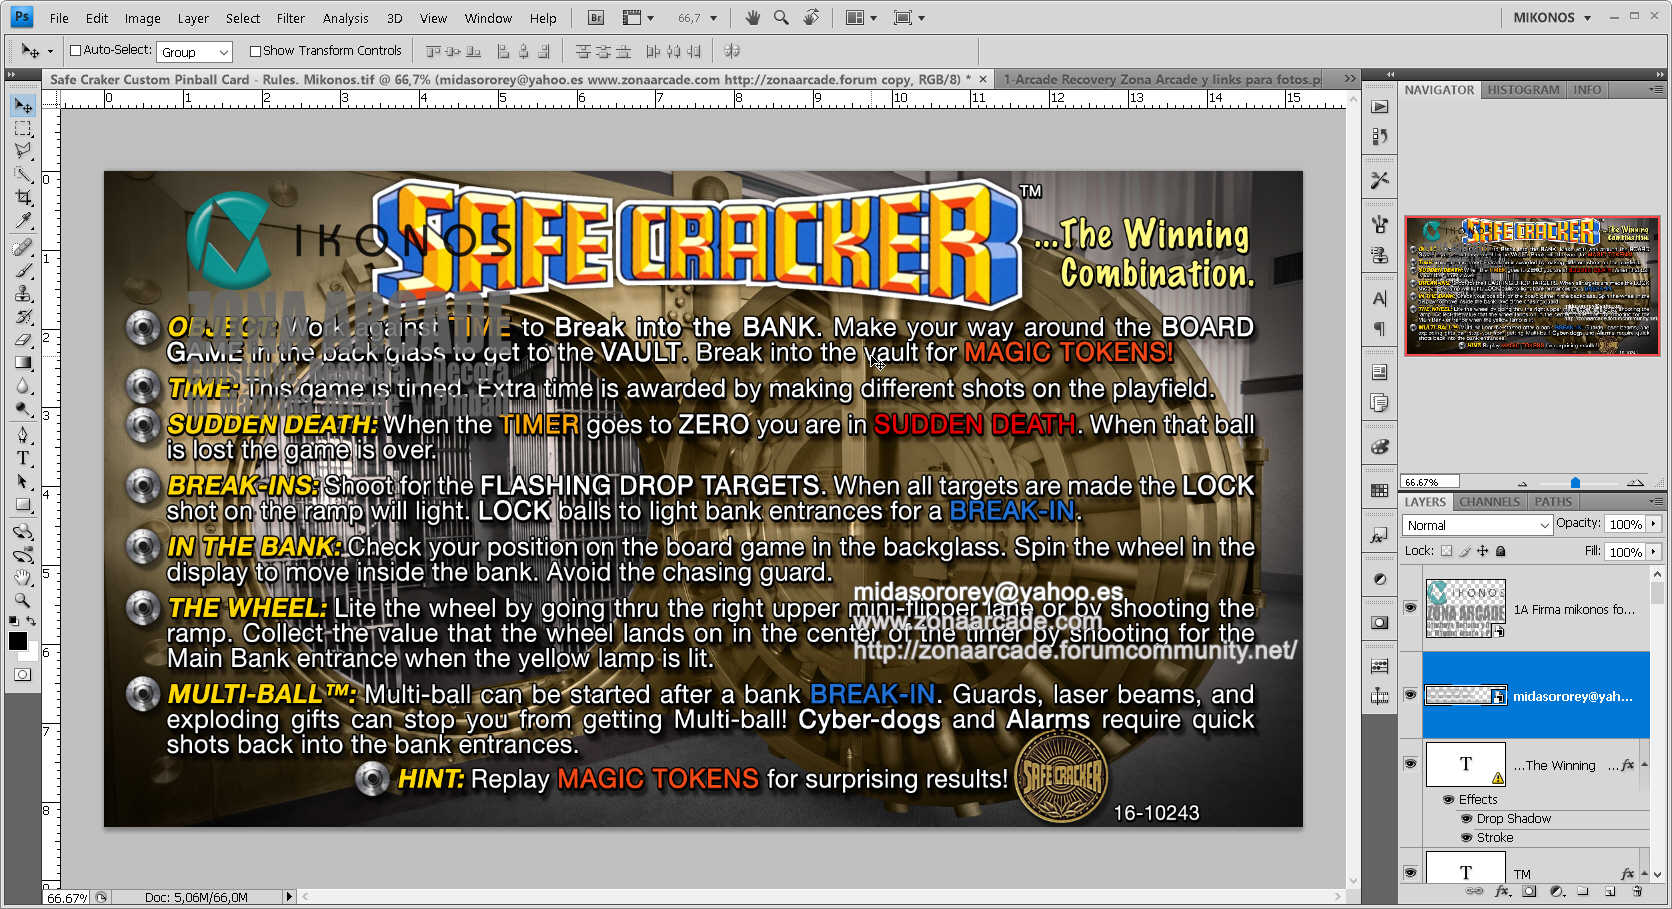Select the Clone Stamp tool
This screenshot has width=1672, height=909.
[22, 295]
